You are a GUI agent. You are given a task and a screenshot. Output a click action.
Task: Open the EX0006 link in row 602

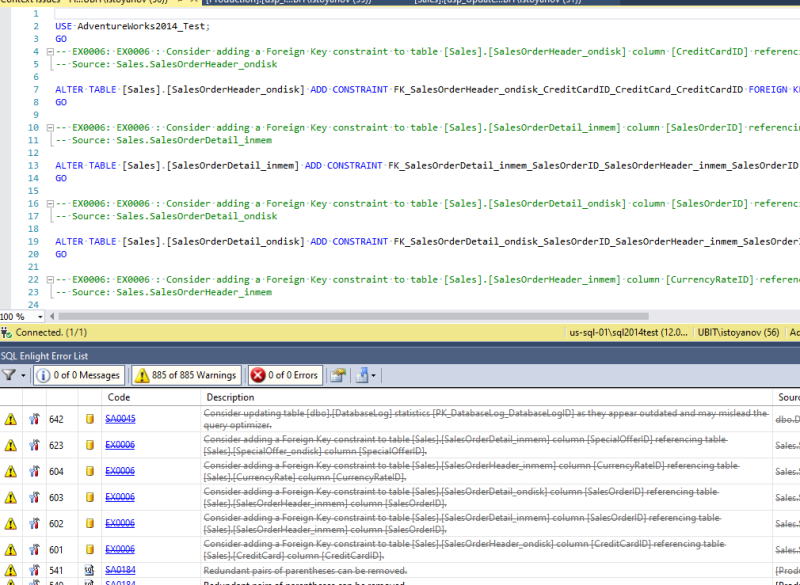point(120,523)
